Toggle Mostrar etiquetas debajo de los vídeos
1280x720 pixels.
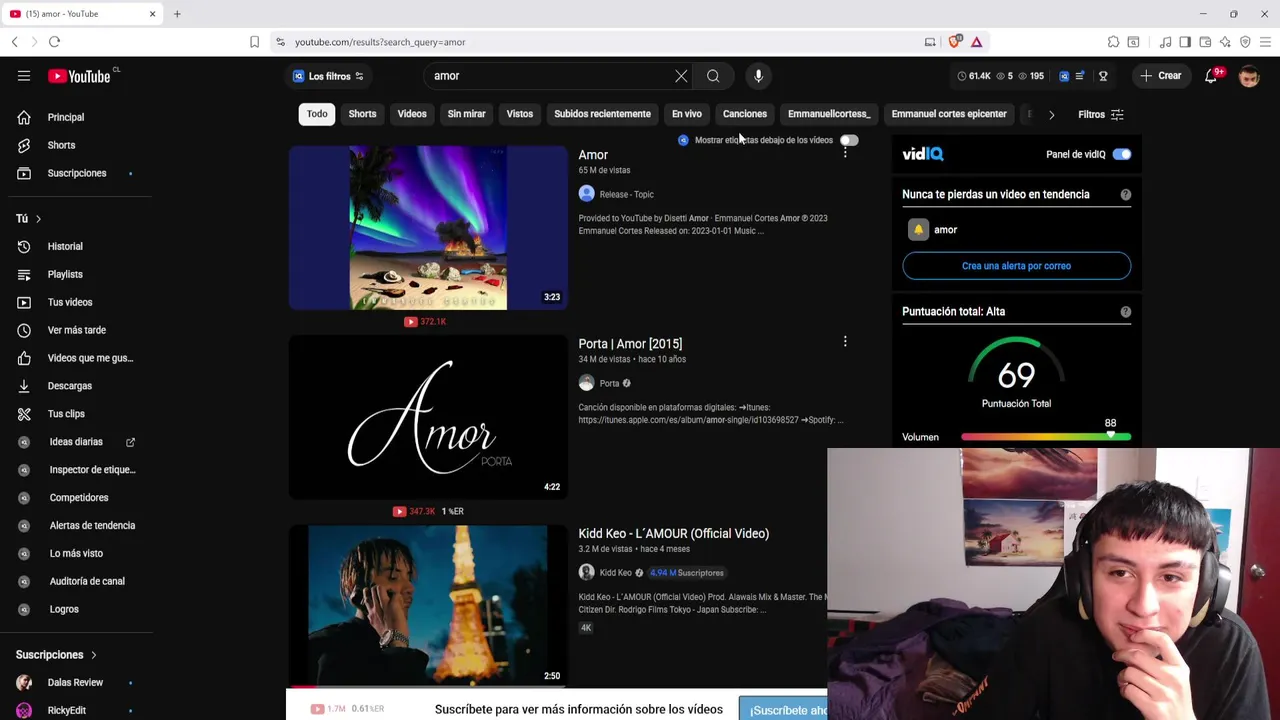click(x=849, y=140)
